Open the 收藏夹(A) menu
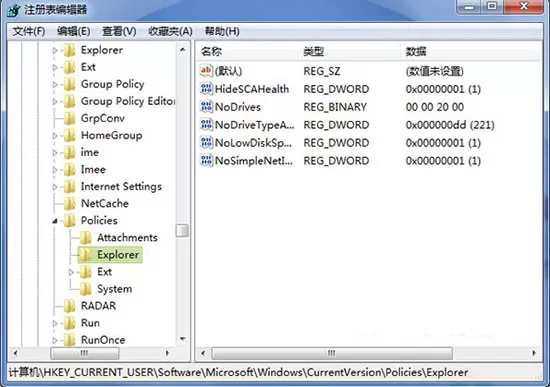This screenshot has width=550, height=387. [x=170, y=32]
